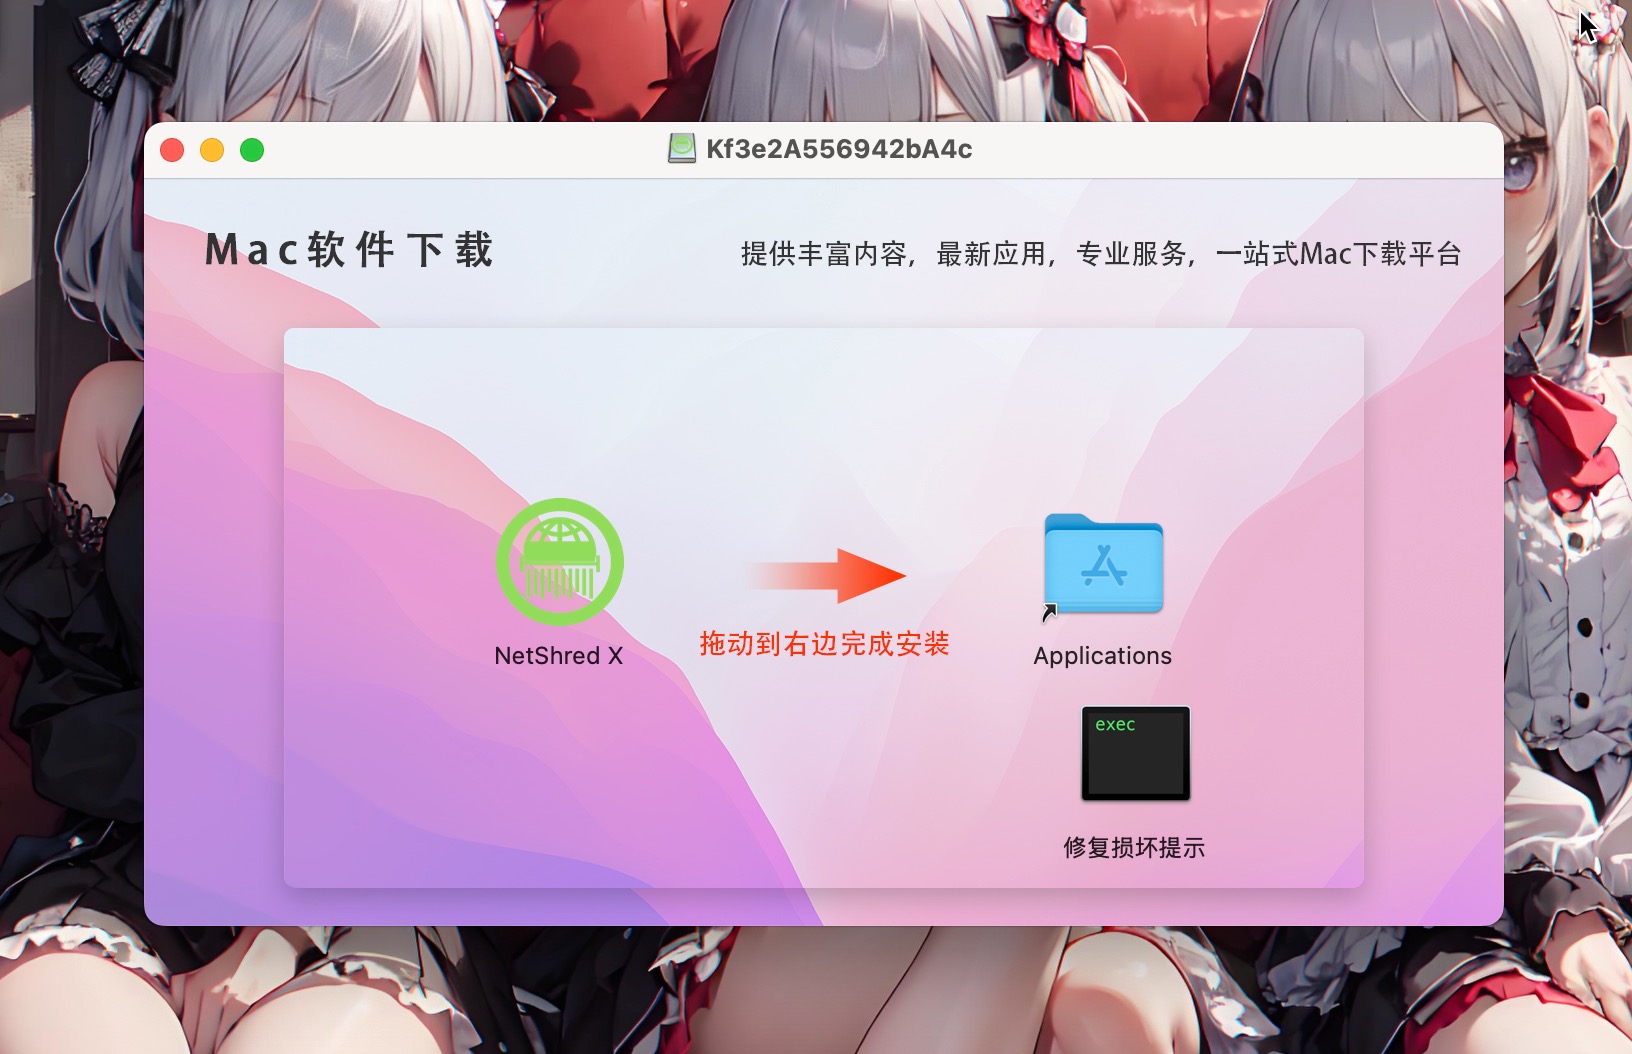
Task: Close the Kf3e2A556942bA4c disk window
Action: pyautogui.click(x=172, y=150)
